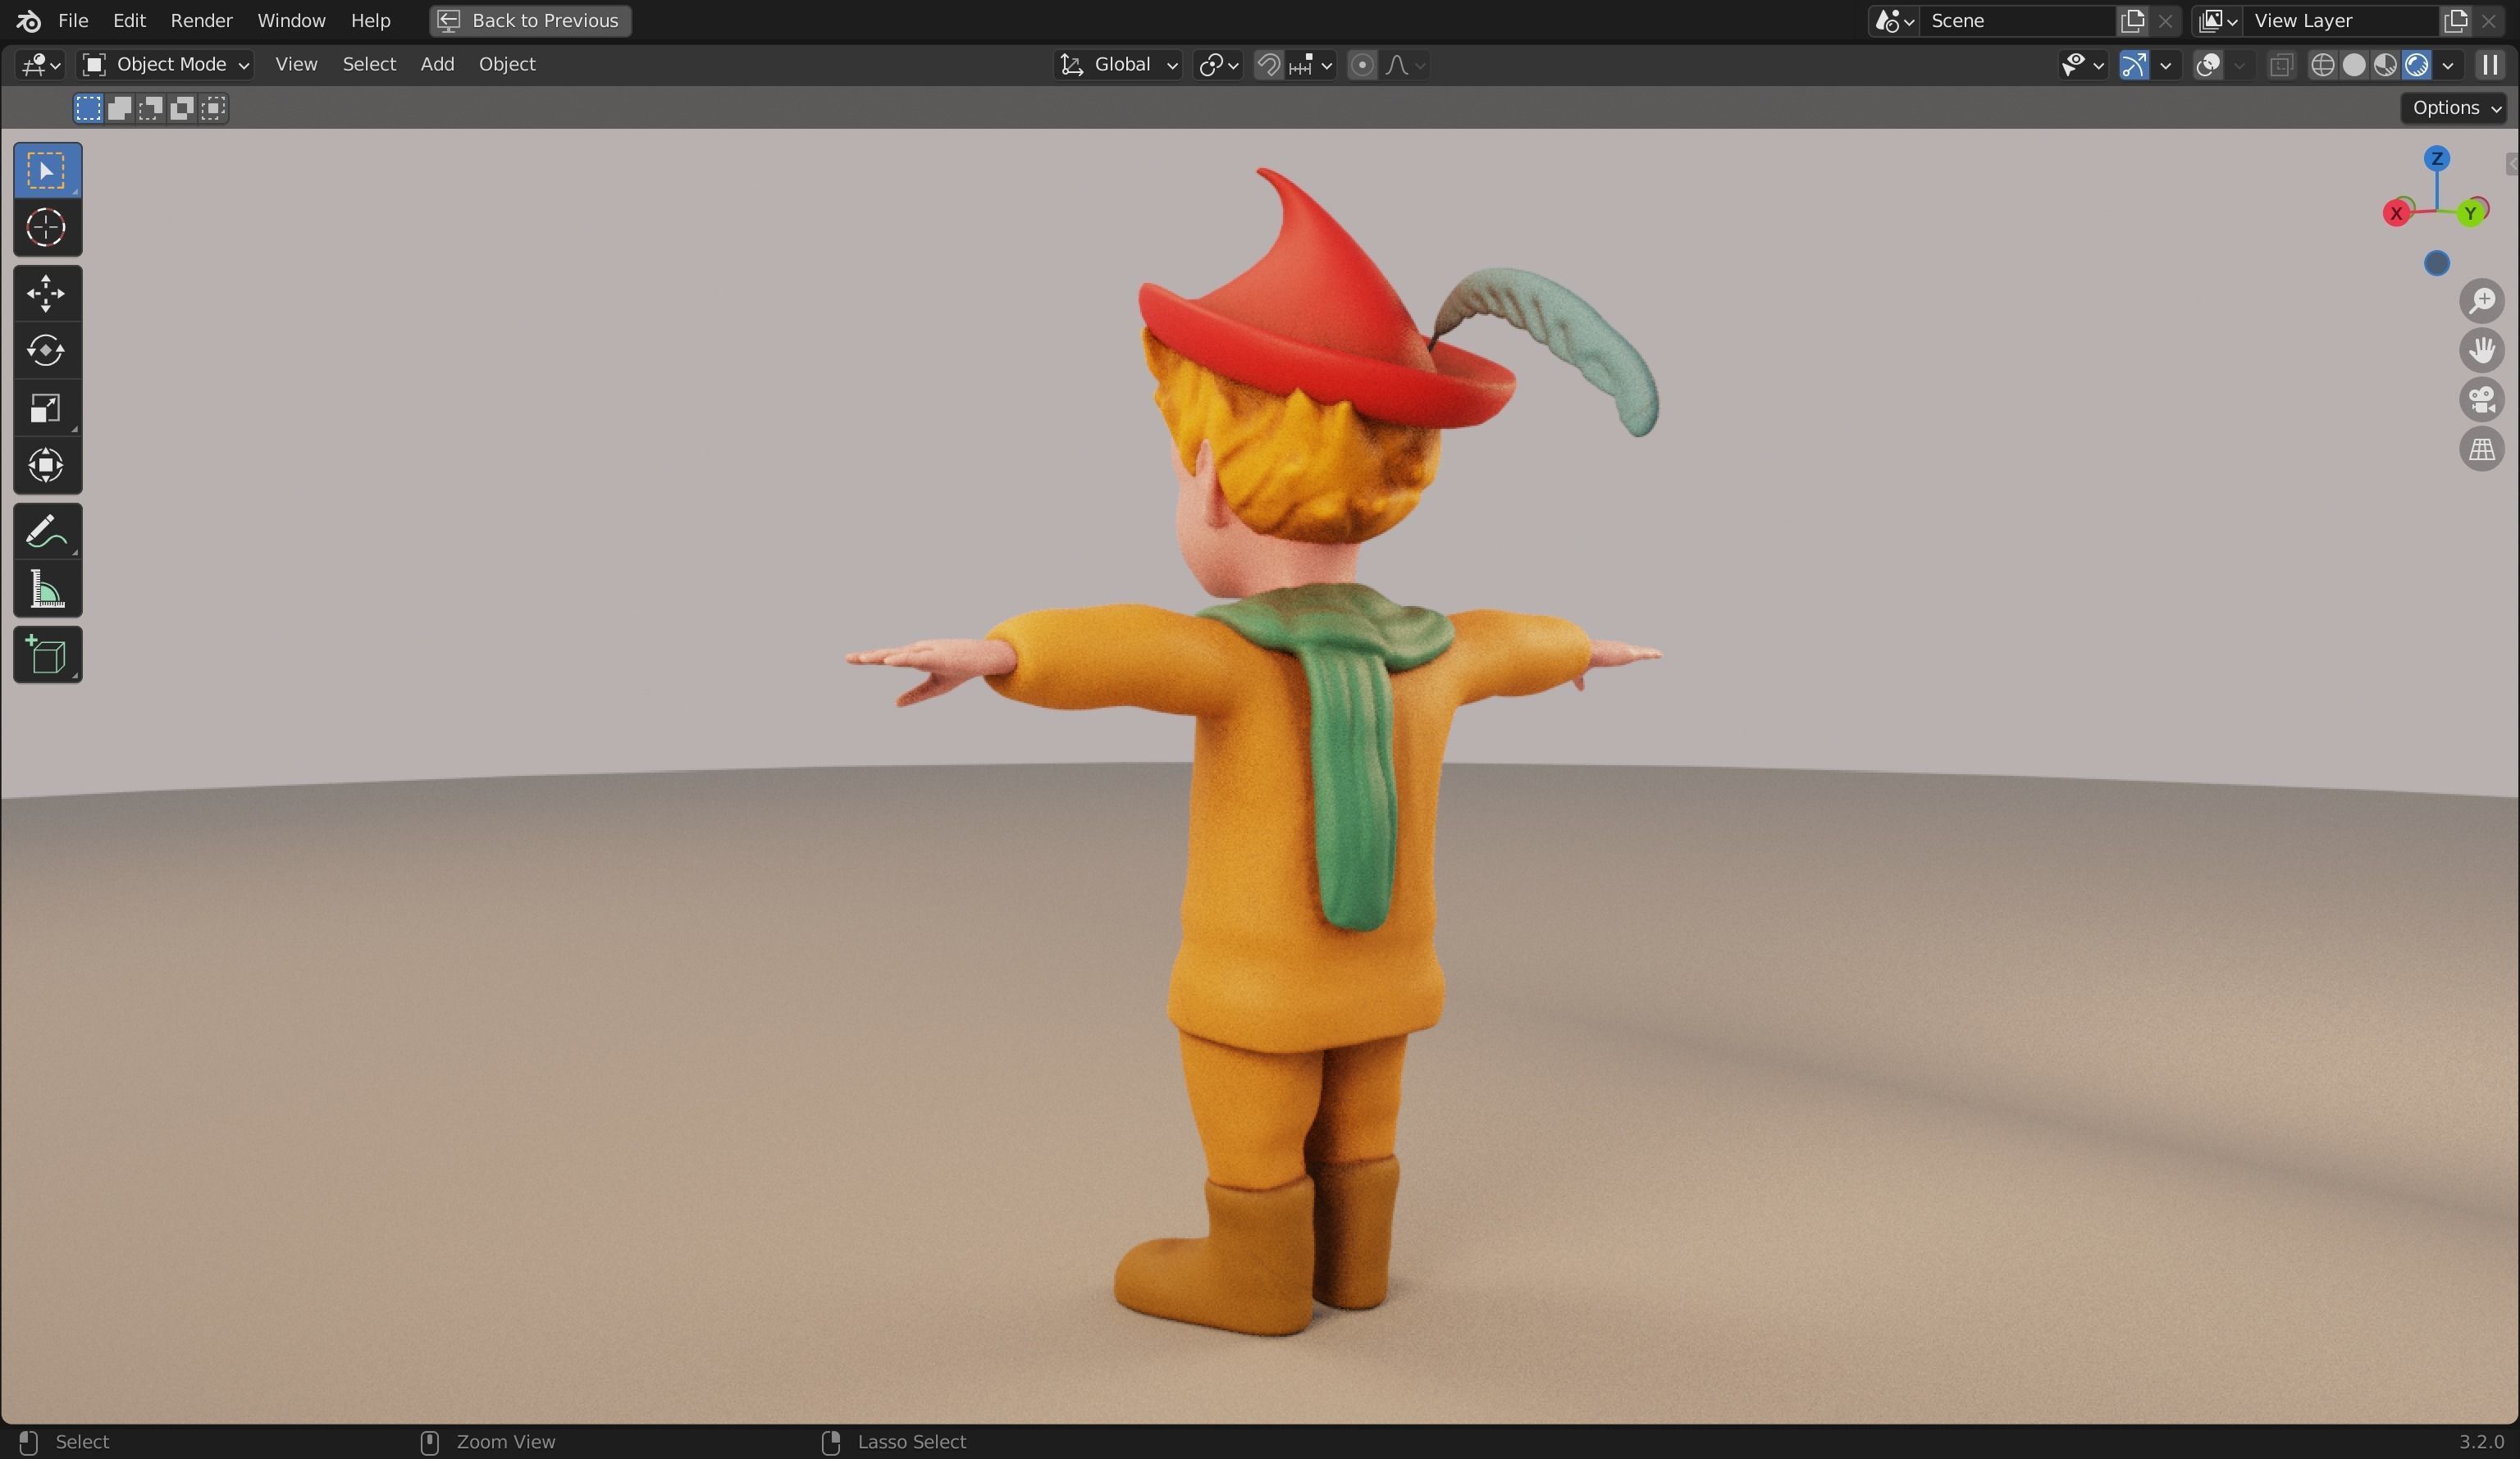Choose Extend selection mode icon
This screenshot has width=2520, height=1459.
click(120, 108)
